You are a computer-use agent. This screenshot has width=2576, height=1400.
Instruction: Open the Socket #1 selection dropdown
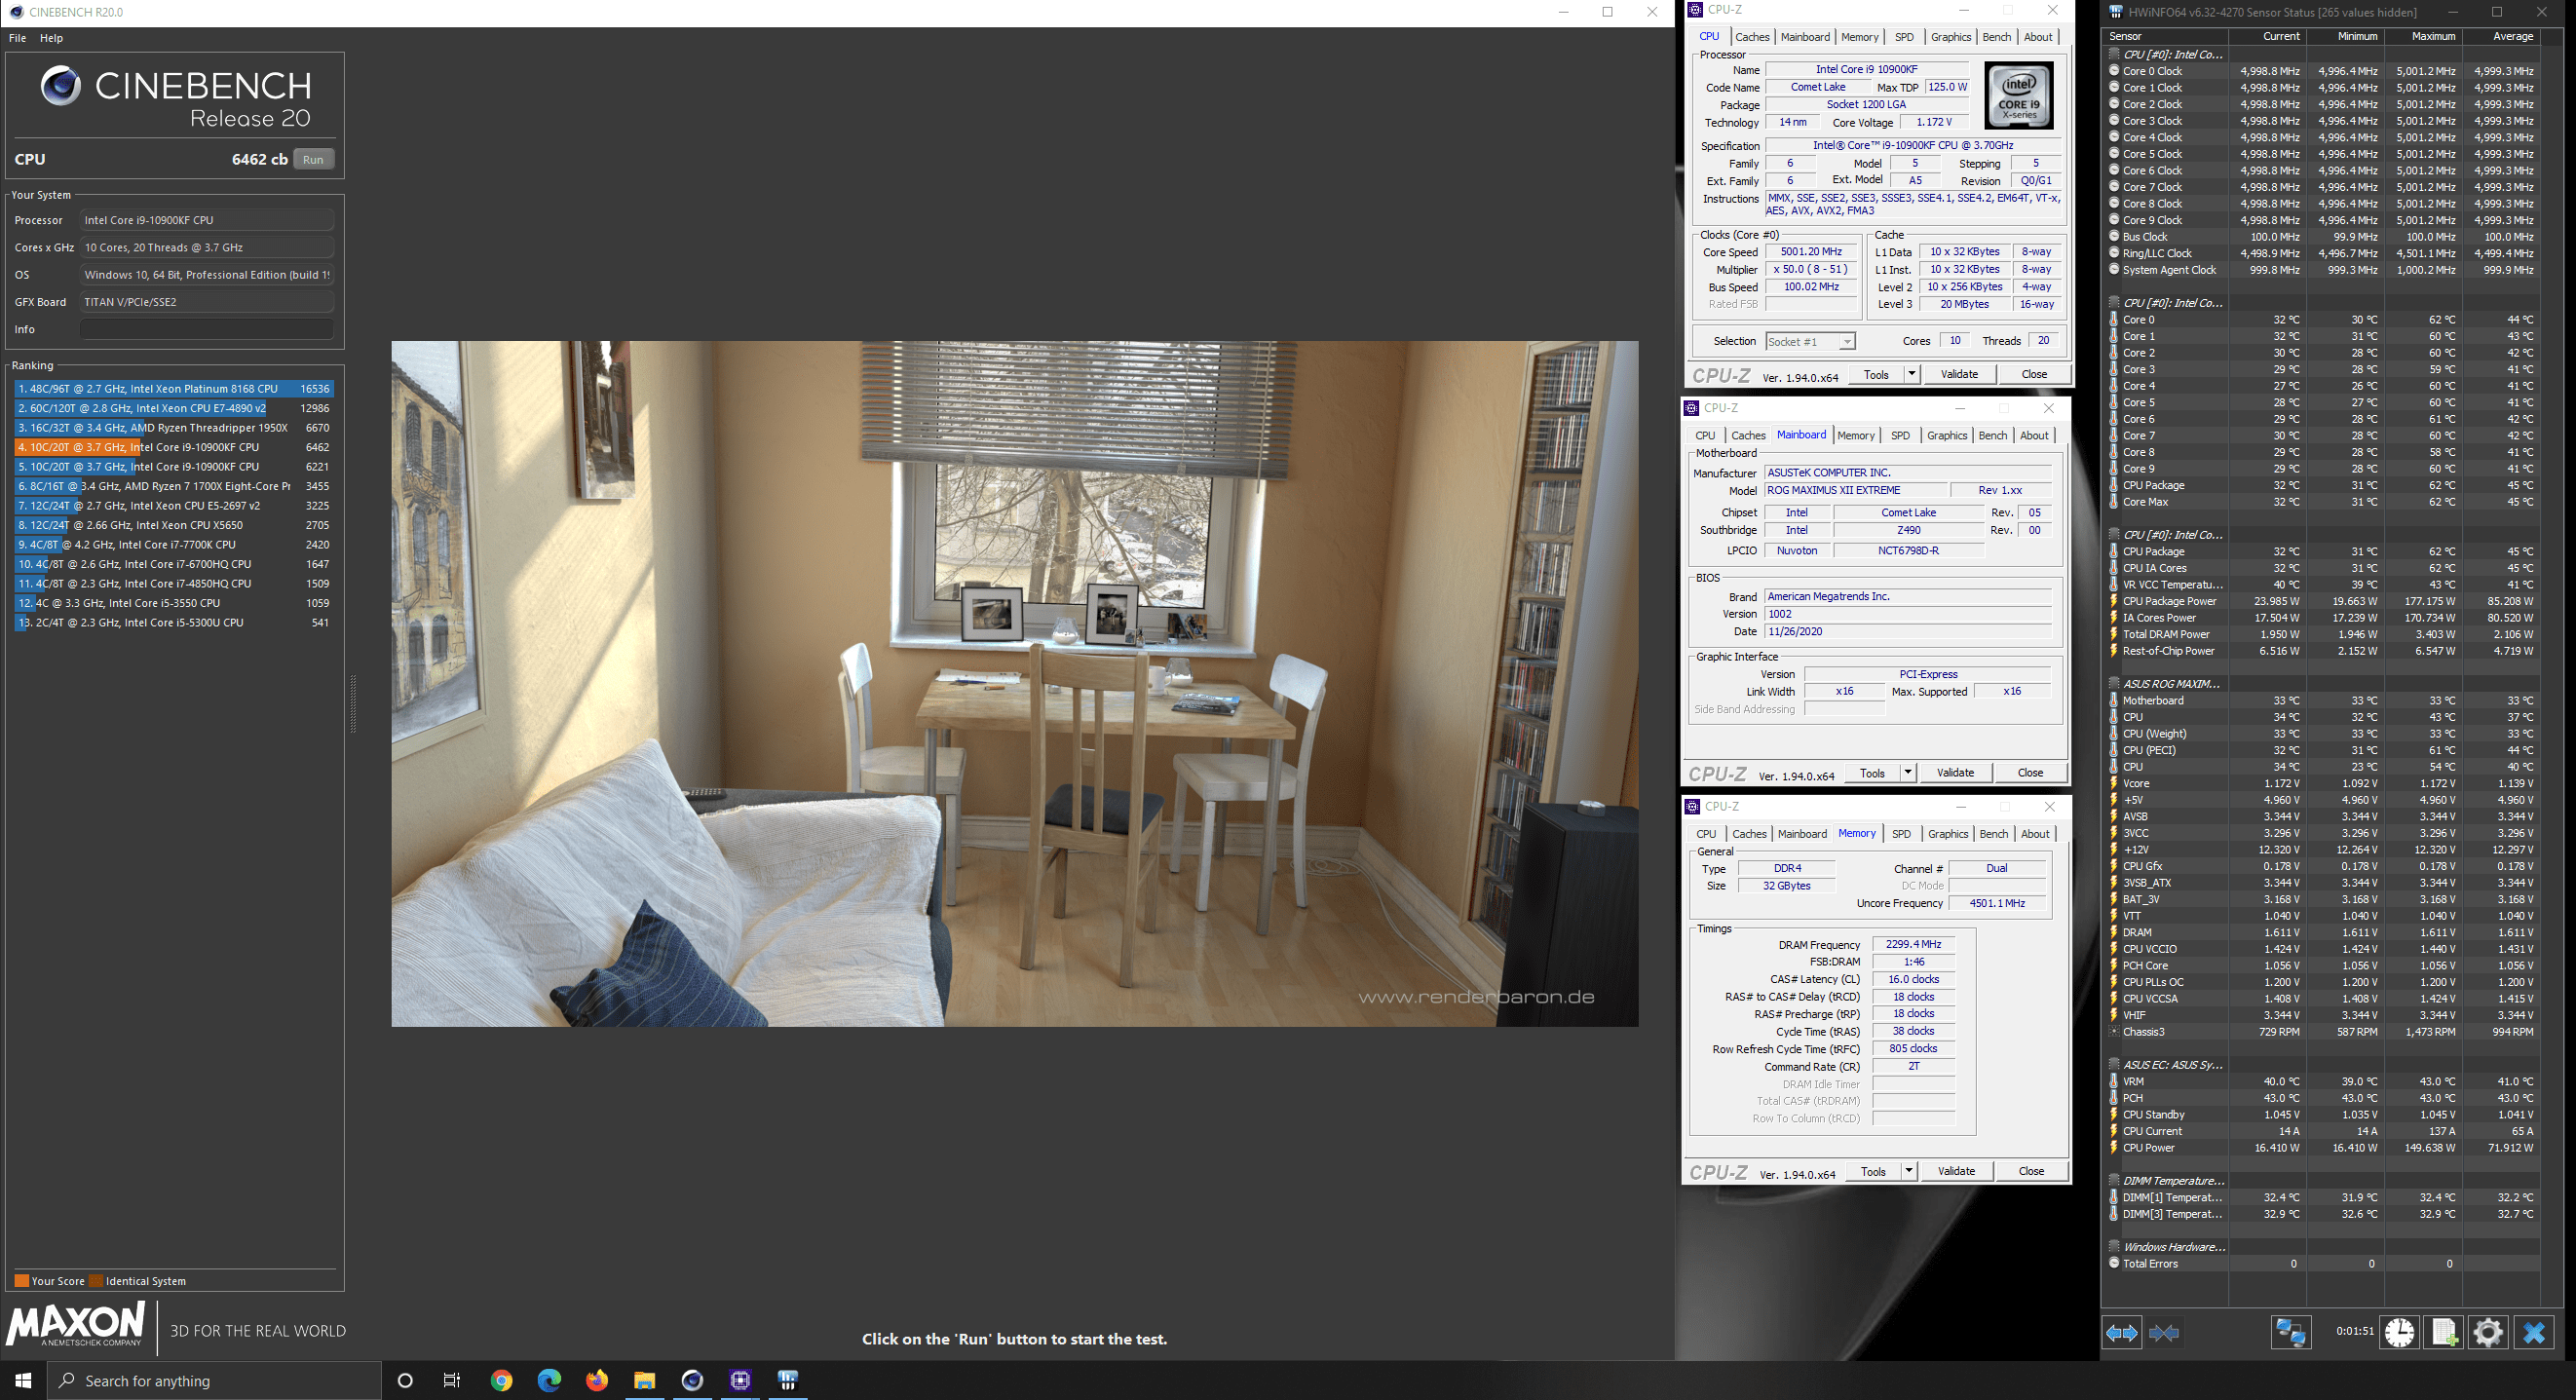click(1846, 342)
